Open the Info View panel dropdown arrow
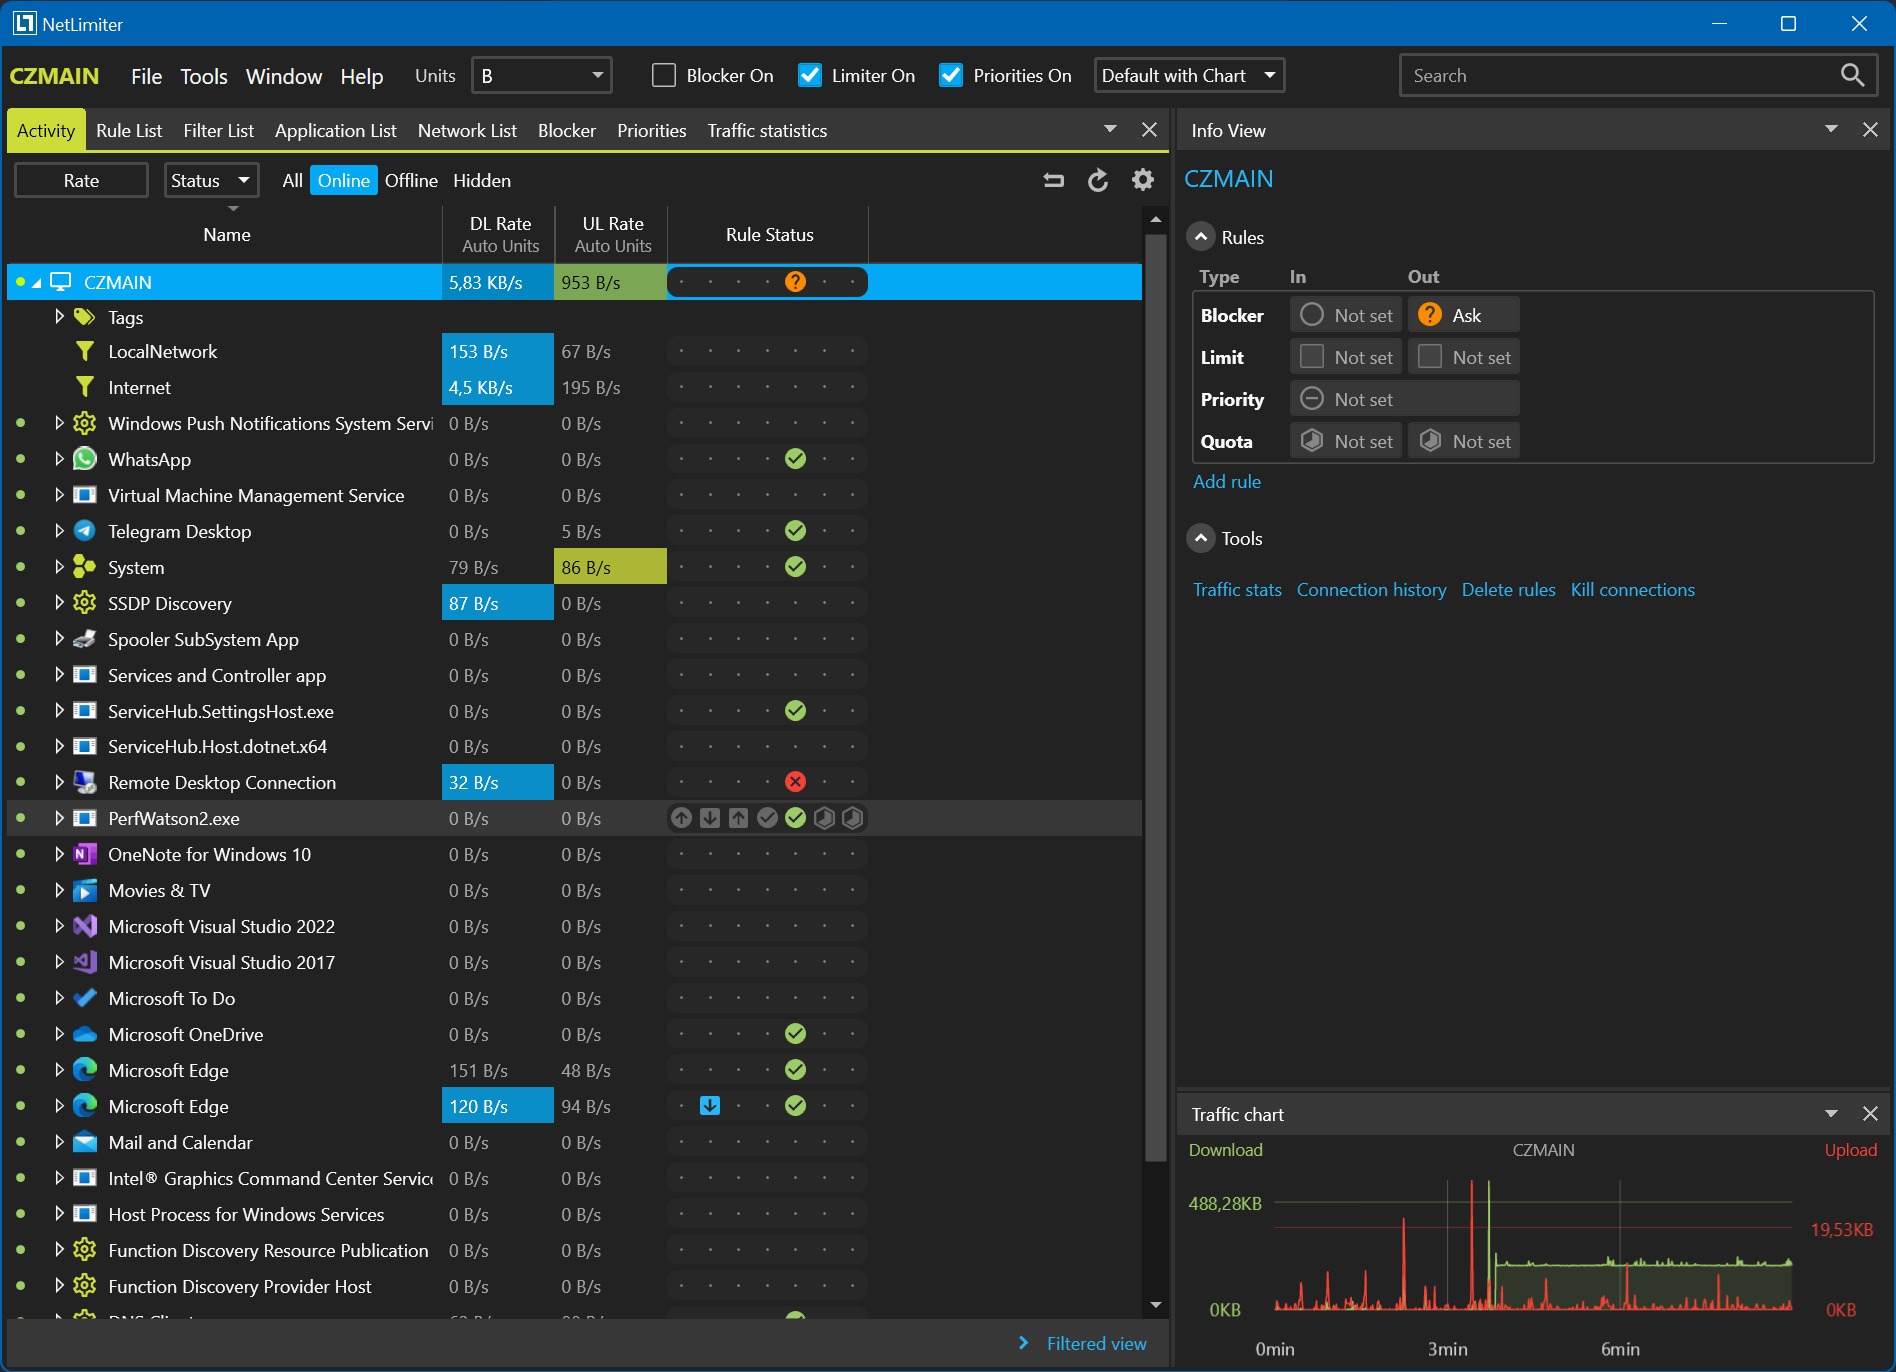 pyautogui.click(x=1831, y=130)
